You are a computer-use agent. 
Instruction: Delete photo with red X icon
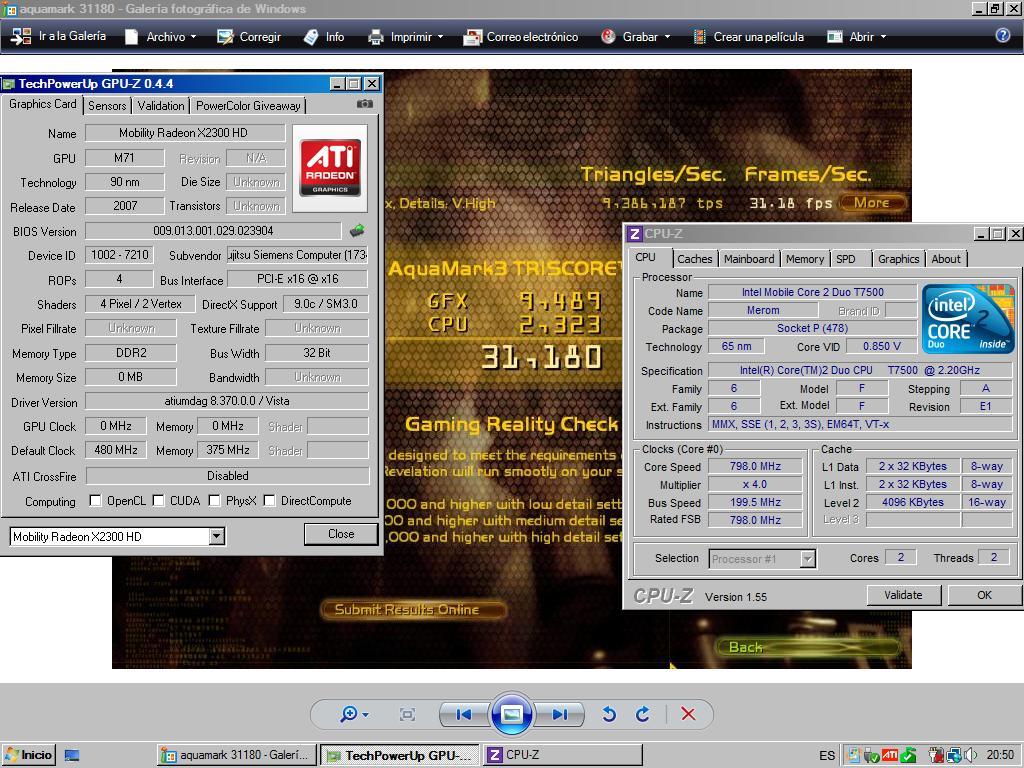coord(688,714)
